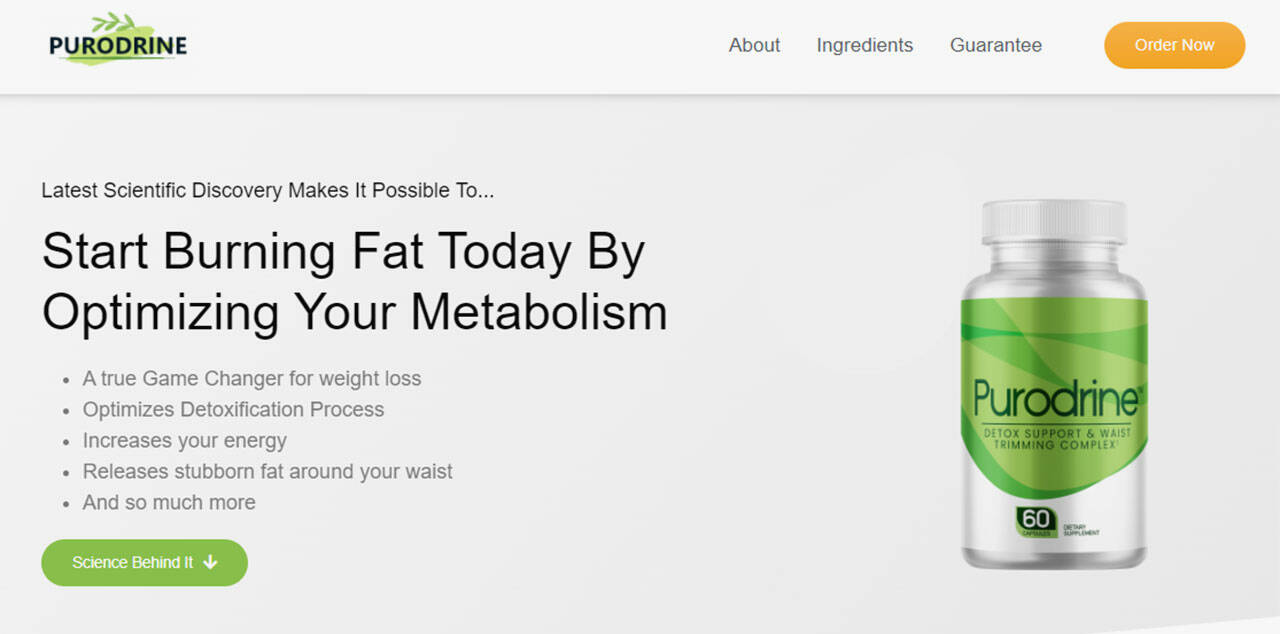1280x634 pixels.
Task: Open the Guarantee page link
Action: coord(995,45)
